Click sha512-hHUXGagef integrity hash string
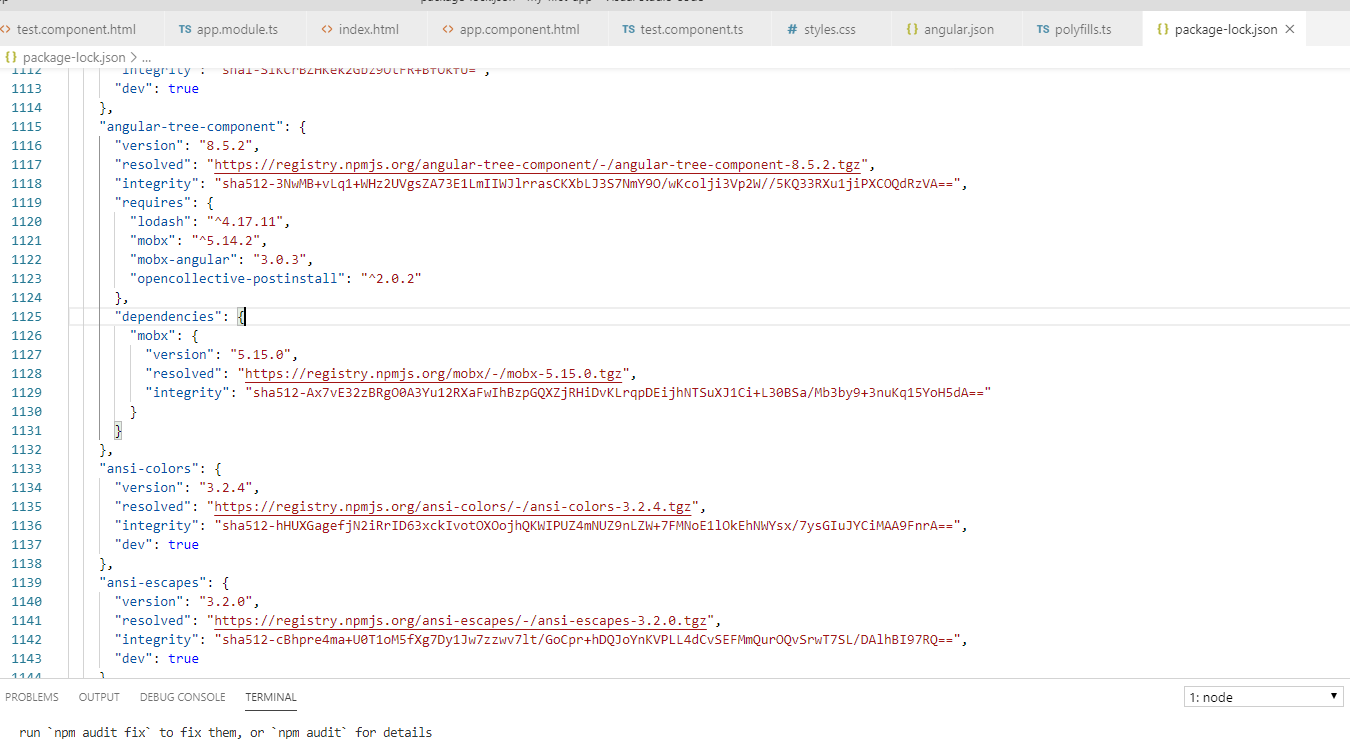Screen dimensions: 1350x739 (587, 525)
